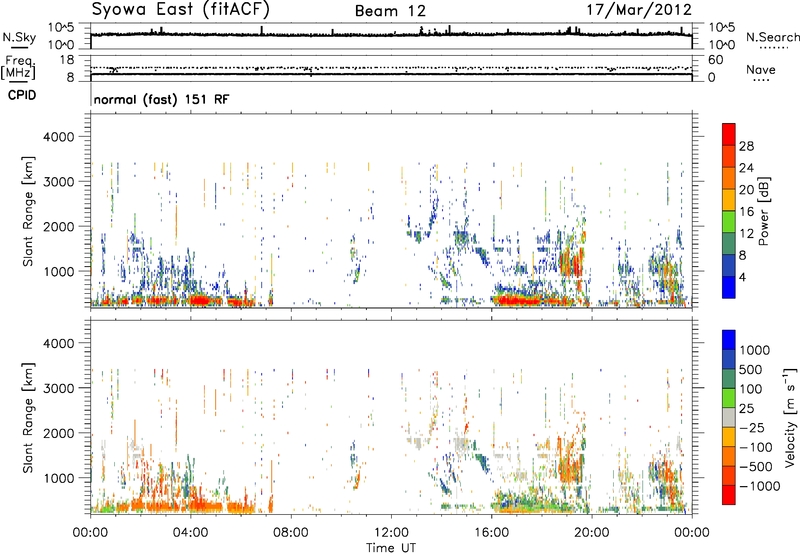Click the '2000' tick on velocity panel

tap(59, 433)
